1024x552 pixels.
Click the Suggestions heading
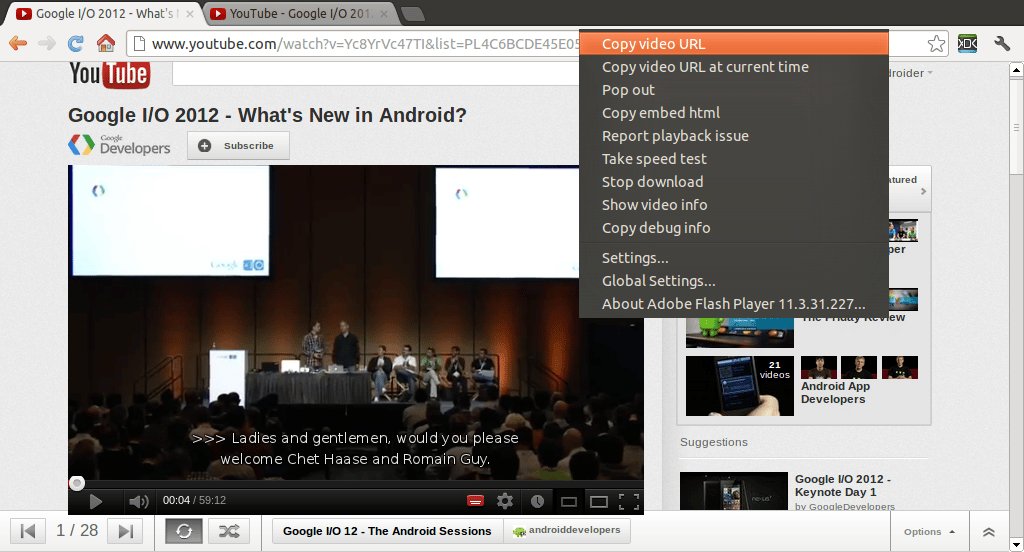(714, 442)
